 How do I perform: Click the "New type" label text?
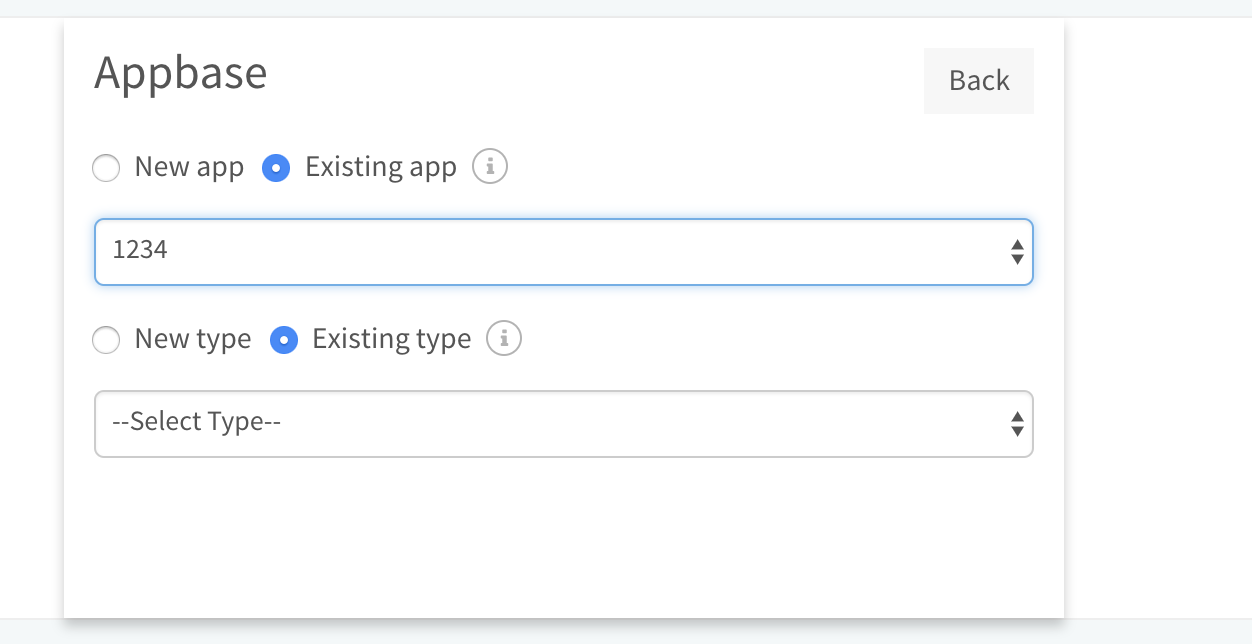(192, 339)
